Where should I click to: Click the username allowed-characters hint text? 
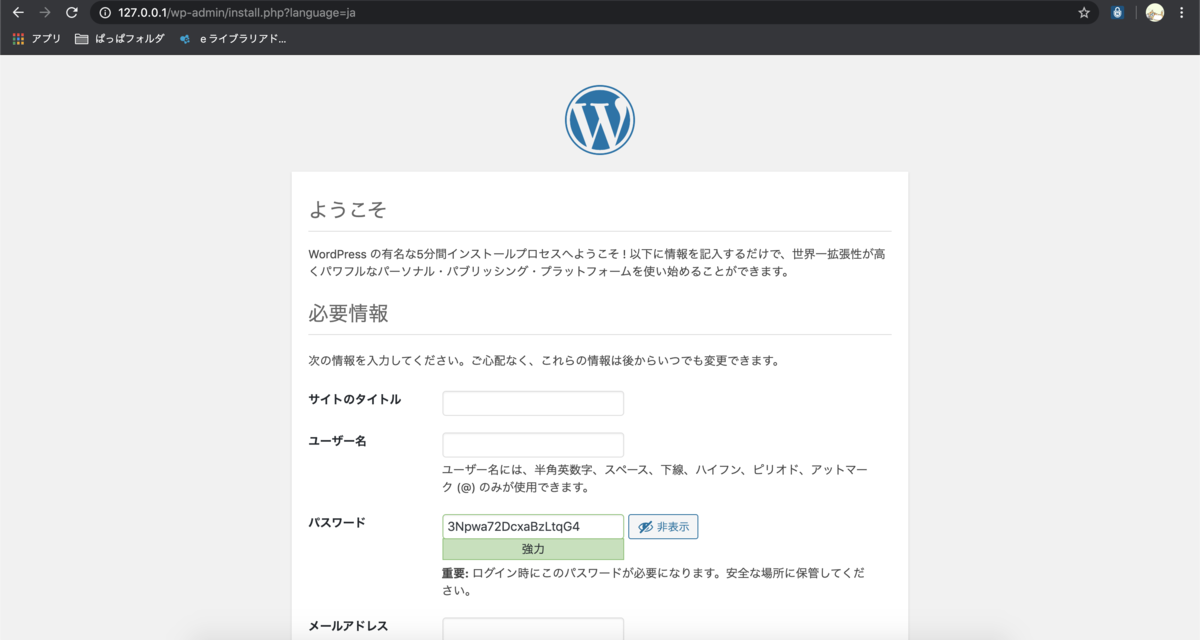click(x=655, y=478)
